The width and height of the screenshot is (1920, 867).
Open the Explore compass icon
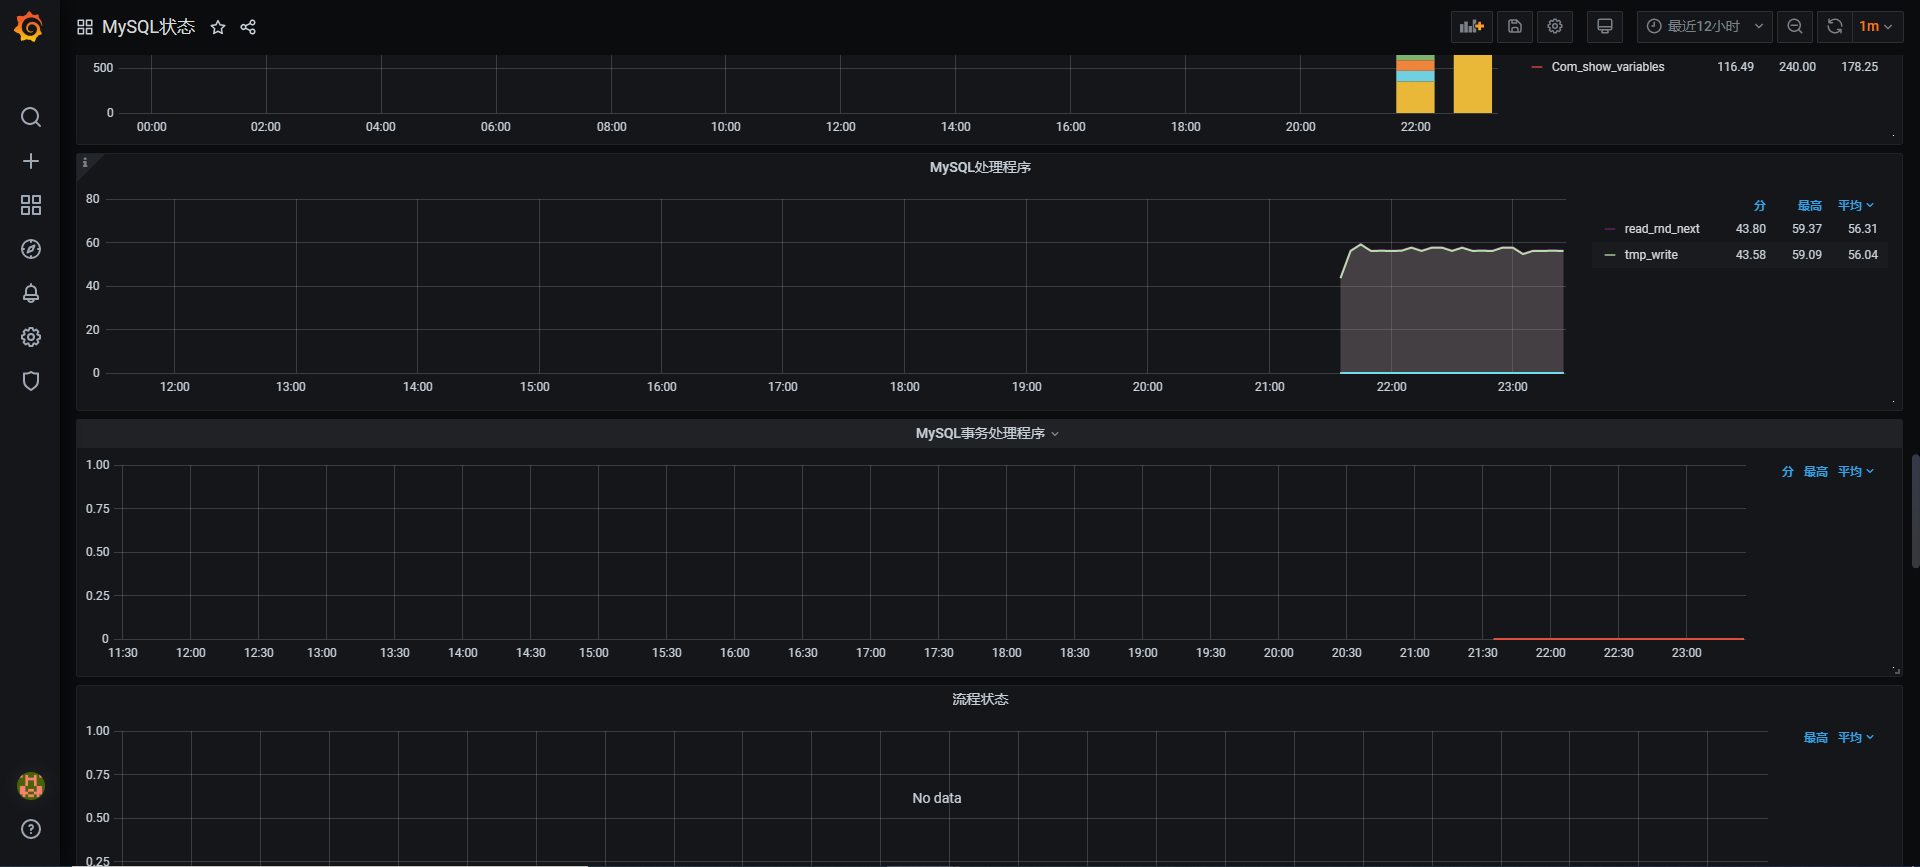pyautogui.click(x=31, y=249)
